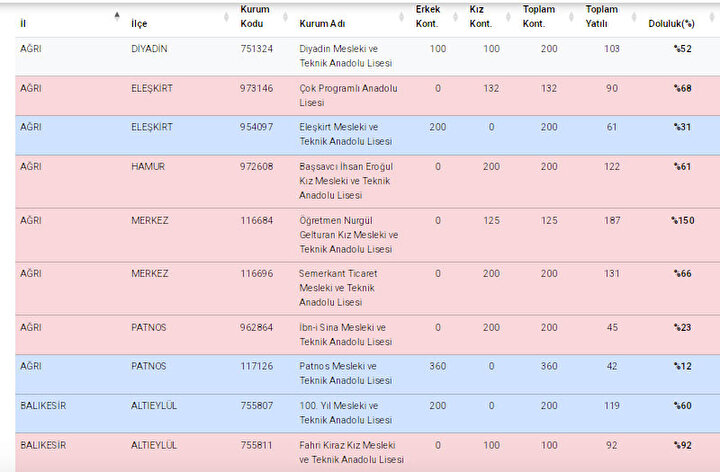The image size is (720, 472).
Task: Select occupancy value %92
Action: click(682, 445)
